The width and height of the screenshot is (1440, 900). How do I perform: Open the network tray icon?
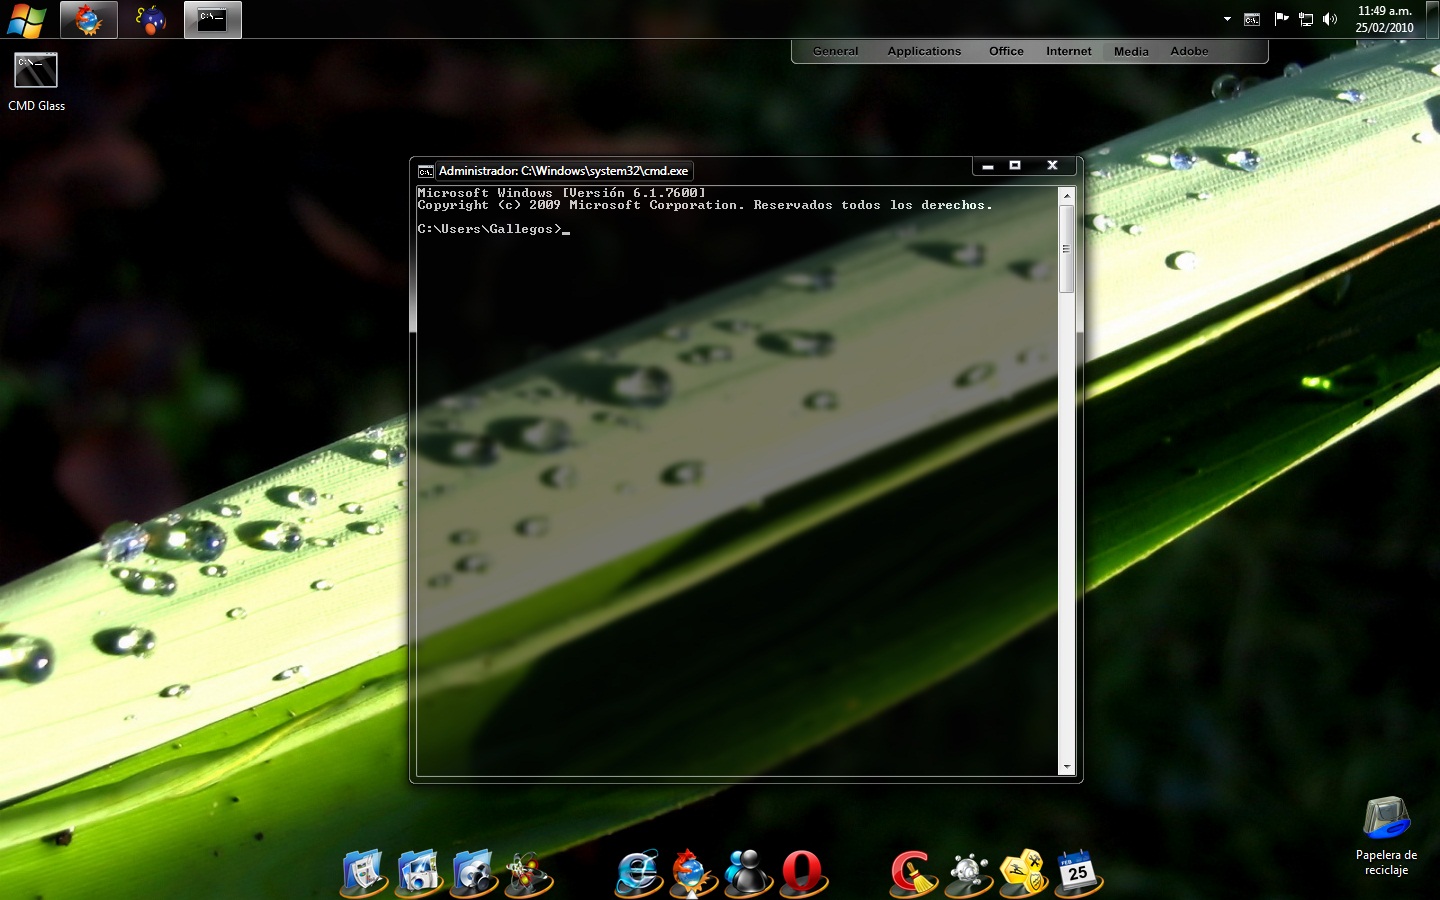tap(1306, 19)
